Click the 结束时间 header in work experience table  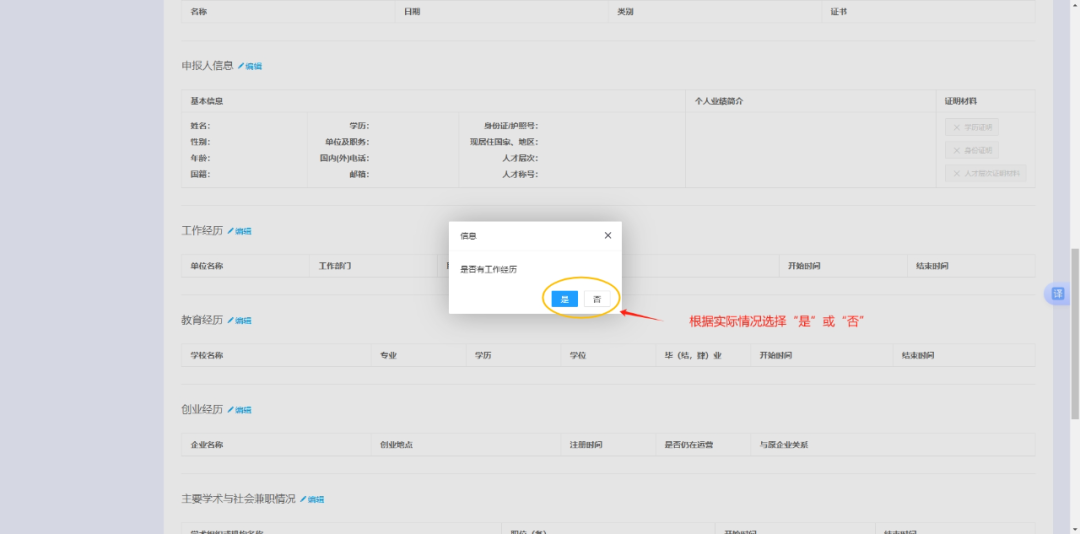coord(932,266)
